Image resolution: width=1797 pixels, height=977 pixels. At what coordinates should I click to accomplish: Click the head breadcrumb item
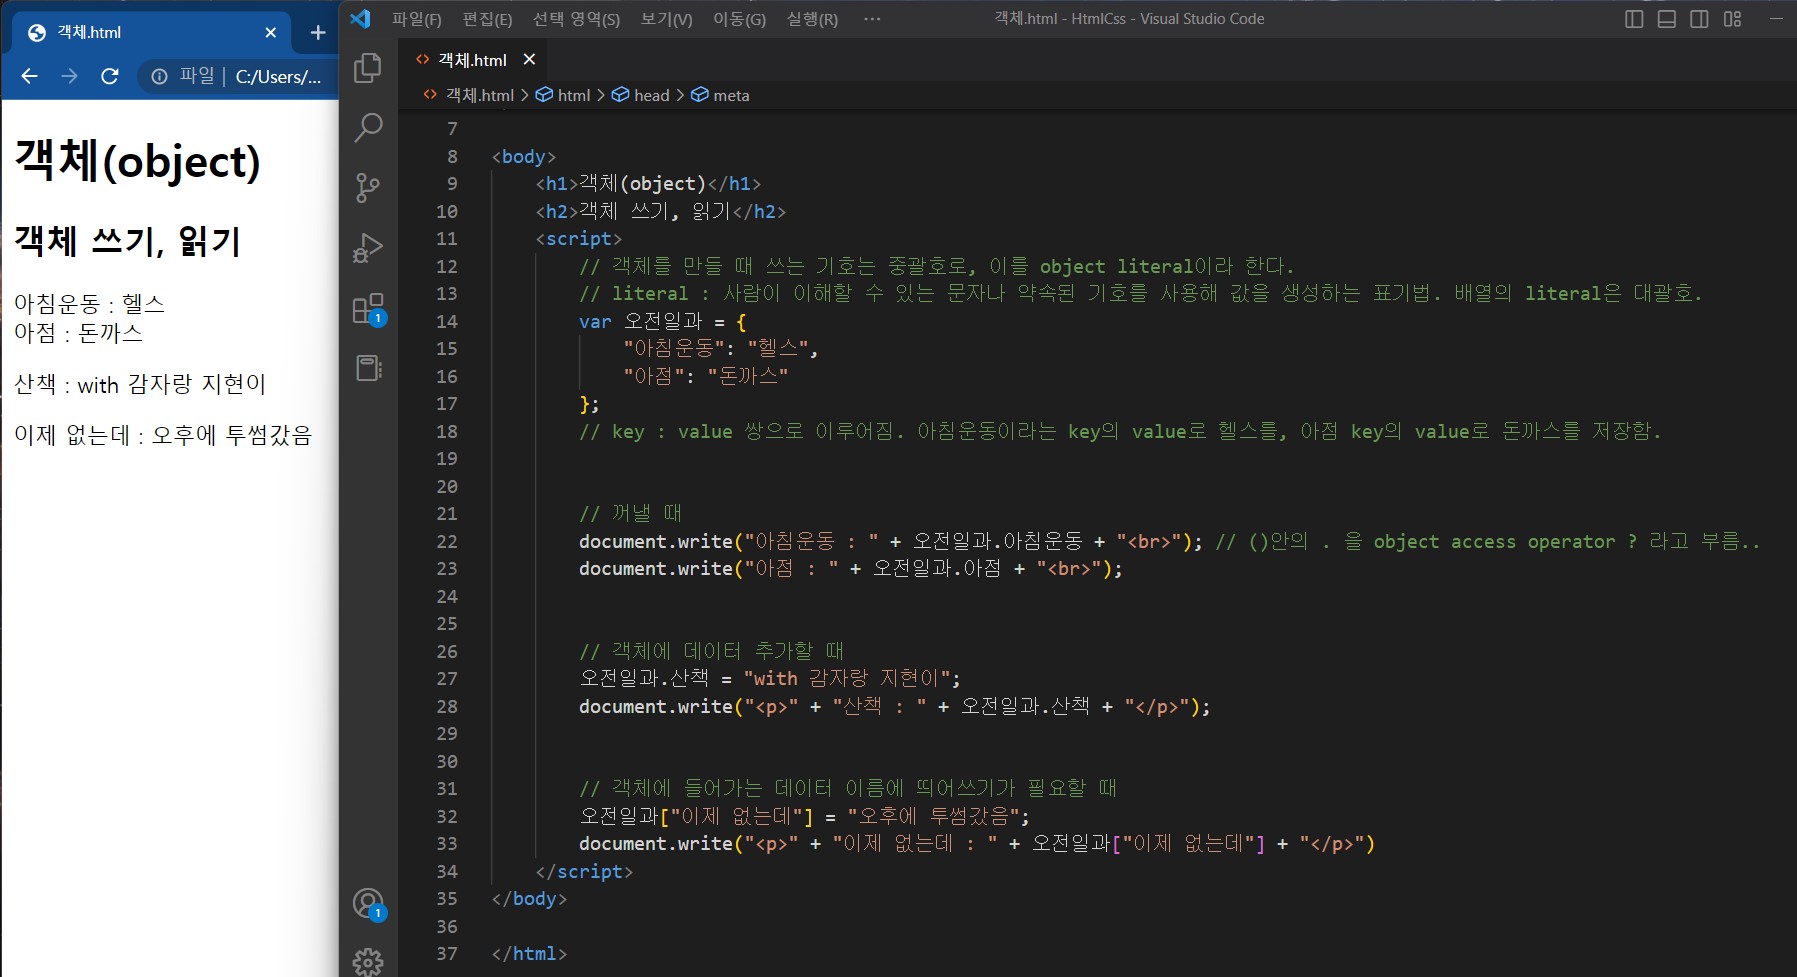651,95
